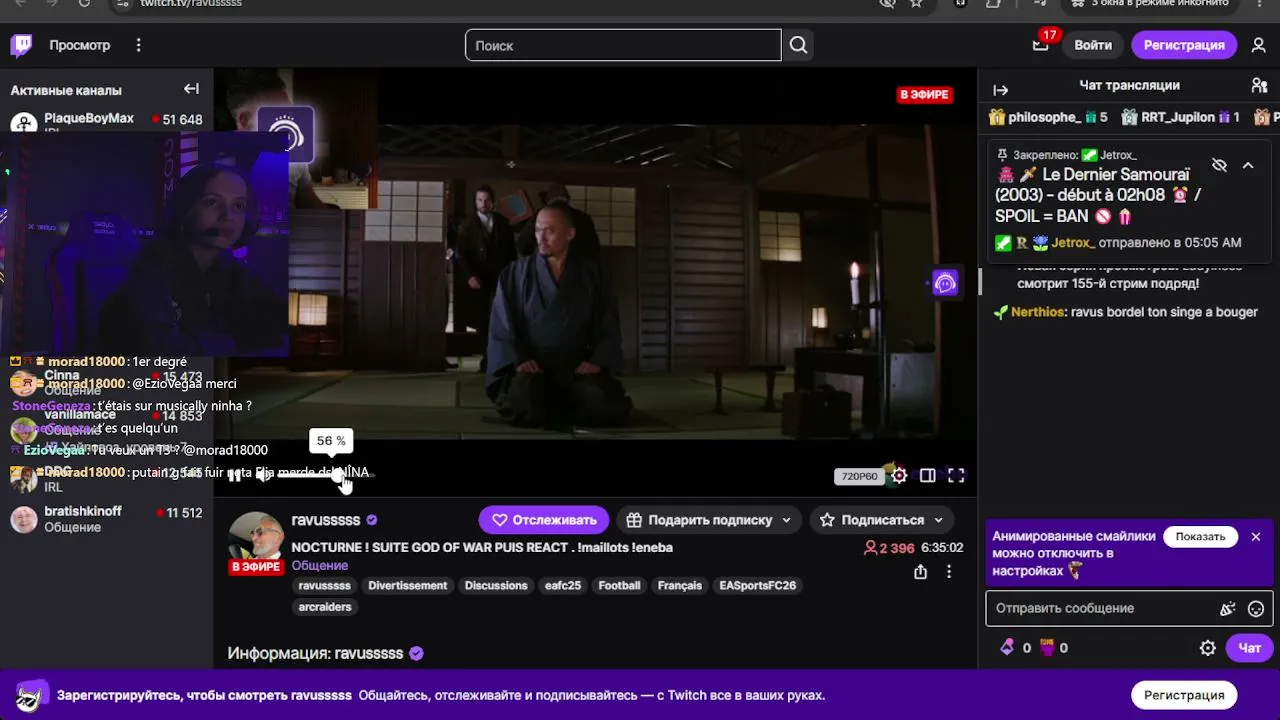The width and height of the screenshot is (1280, 720).
Task: Toggle theatre mode on the player
Action: click(928, 476)
